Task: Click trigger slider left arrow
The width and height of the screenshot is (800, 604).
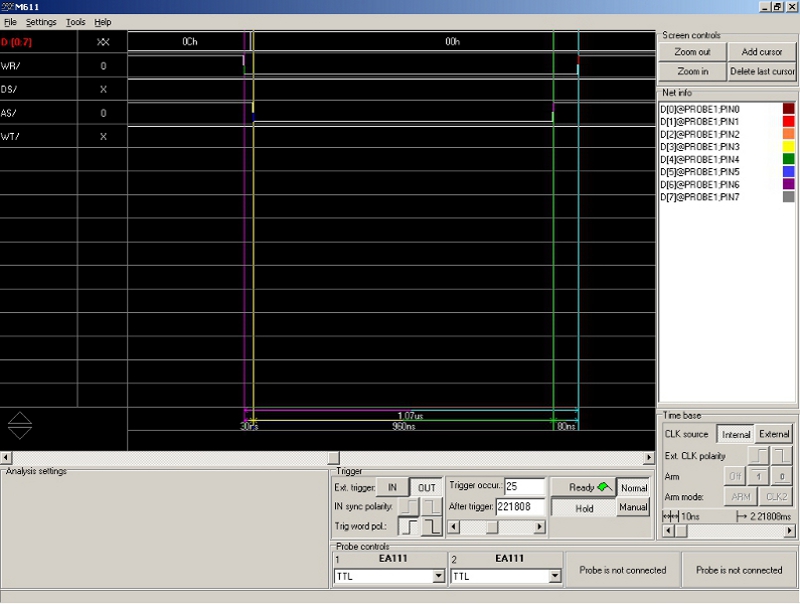Action: coord(453,526)
